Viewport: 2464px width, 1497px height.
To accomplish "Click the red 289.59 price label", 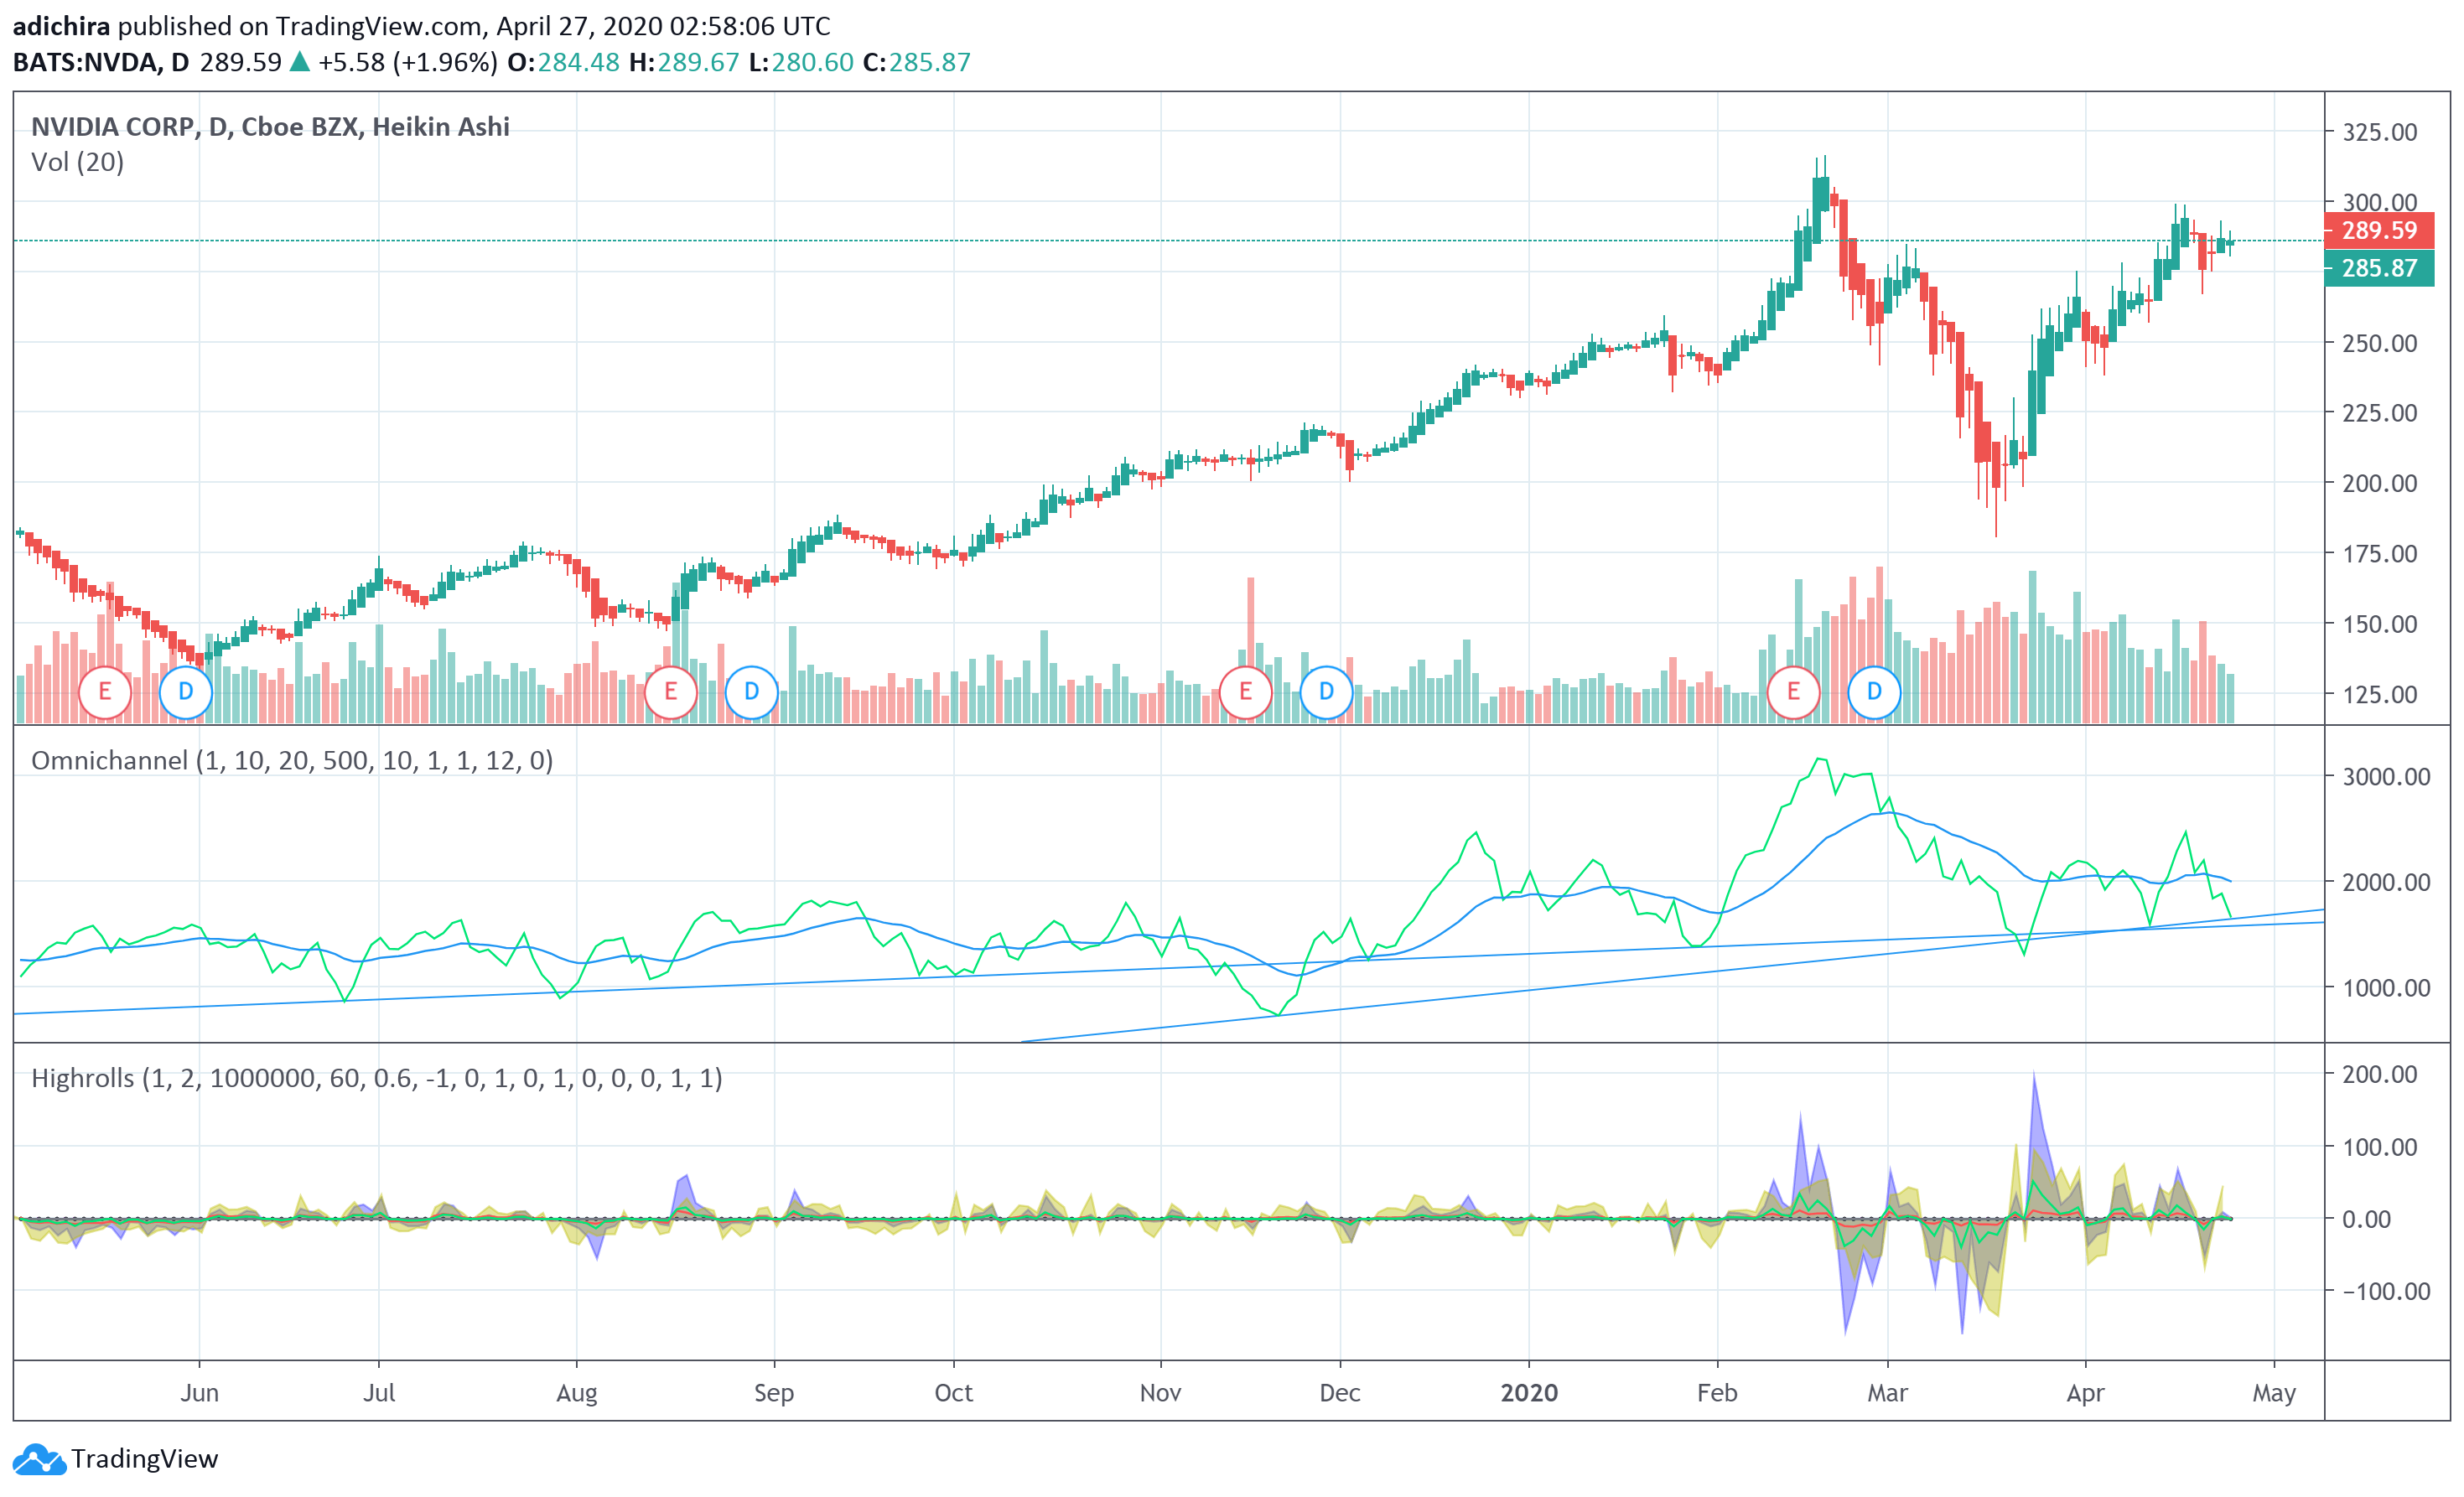I will 2379,231.
